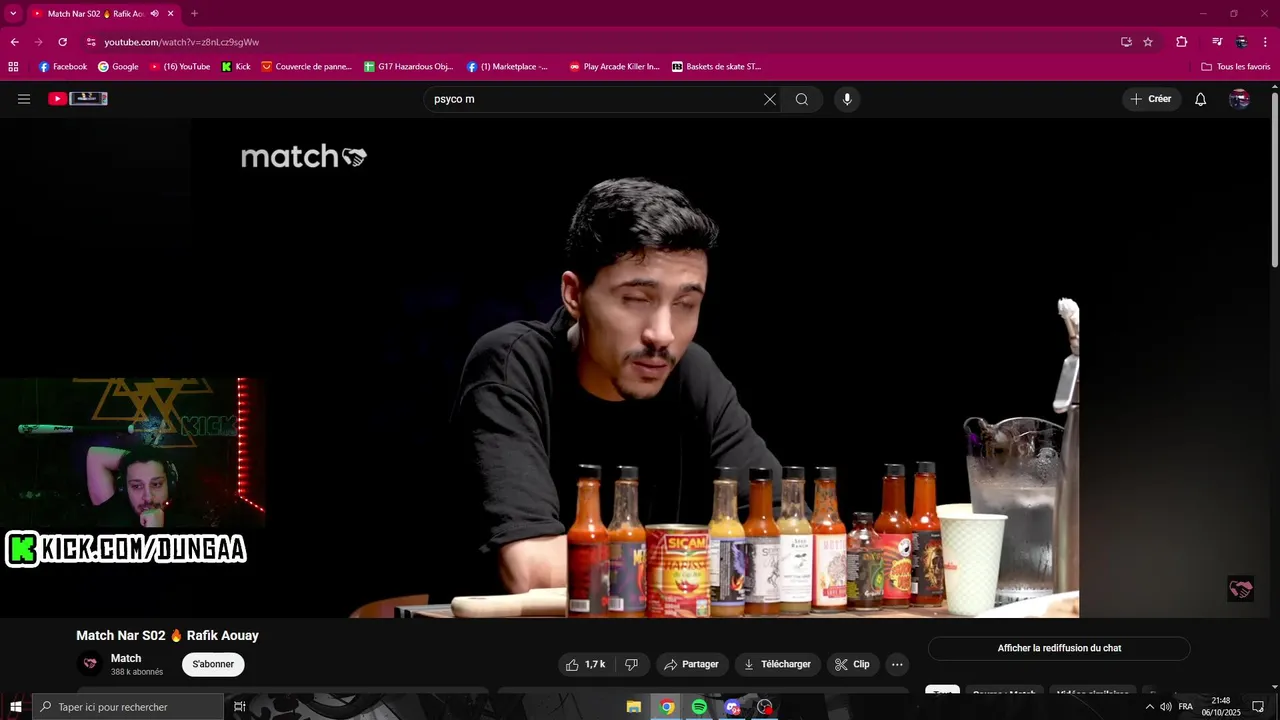Viewport: 1280px width, 720px height.
Task: Click Taper ici pour rechercher box
Action: point(128,707)
